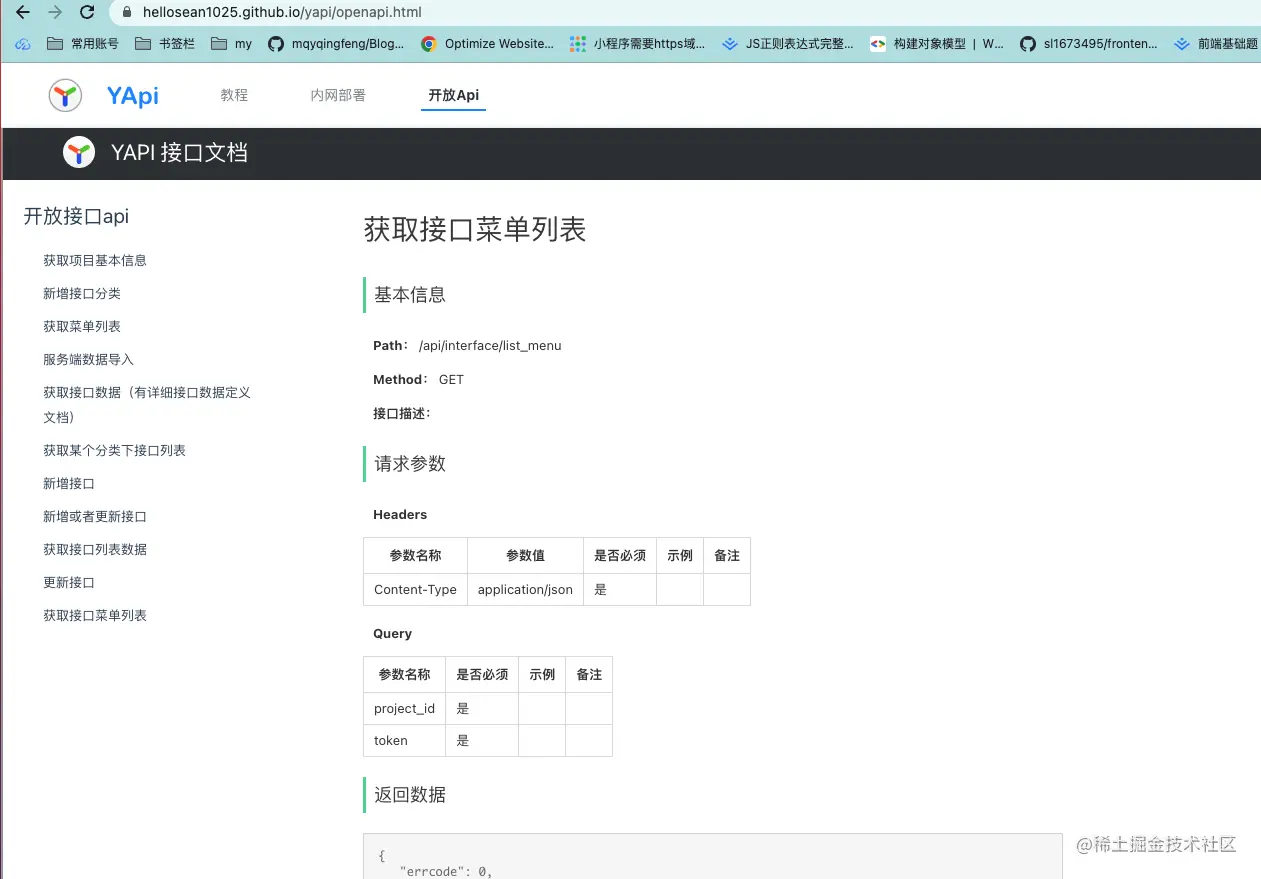Viewport: 1261px width, 879px height.
Task: Click the lock icon in address bar
Action: coord(126,13)
